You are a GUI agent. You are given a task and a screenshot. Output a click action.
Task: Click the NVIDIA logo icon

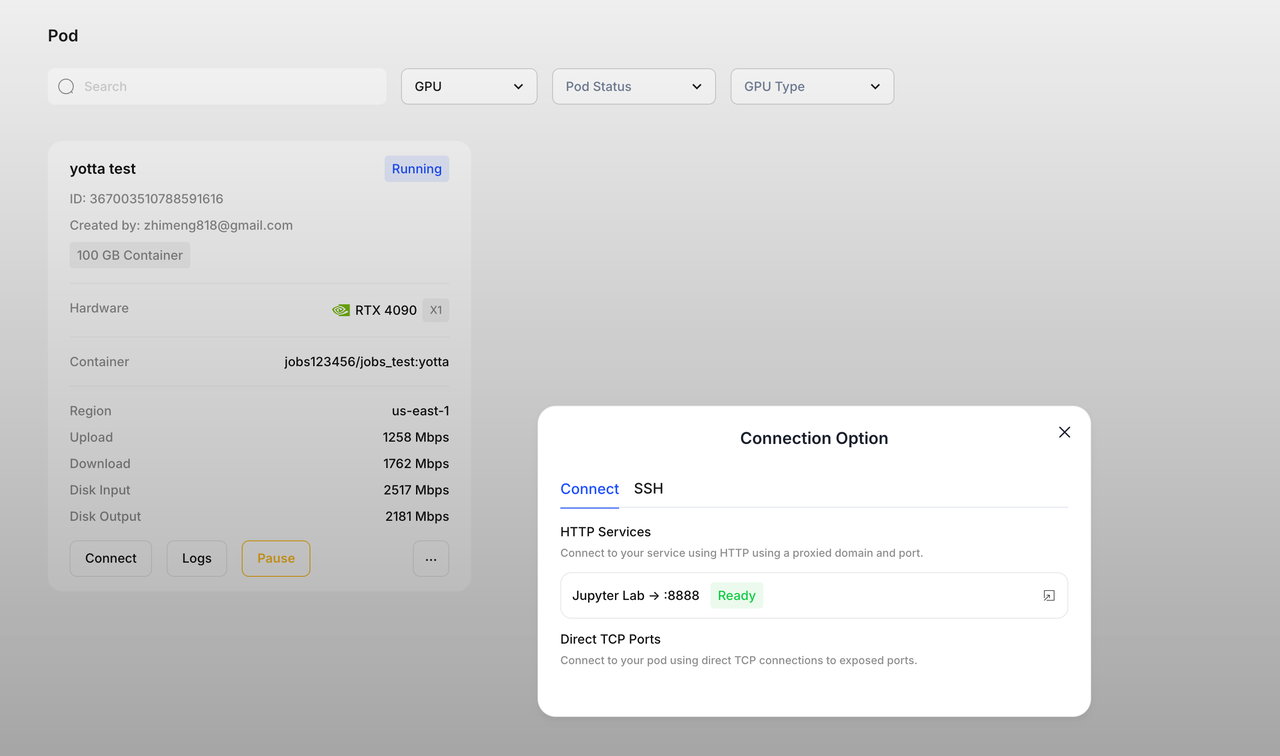pyautogui.click(x=341, y=310)
